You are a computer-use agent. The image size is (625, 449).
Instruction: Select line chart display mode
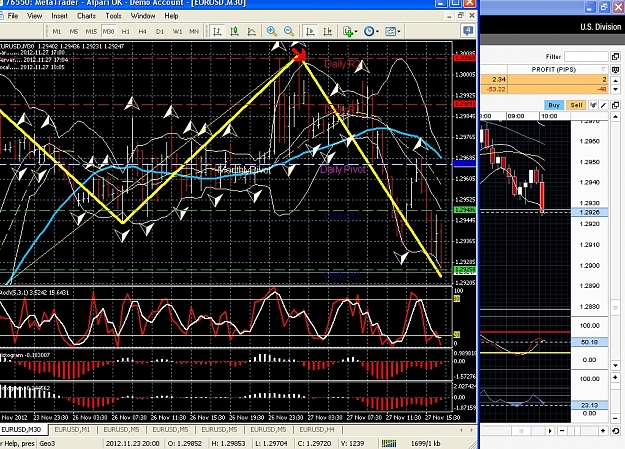click(252, 31)
